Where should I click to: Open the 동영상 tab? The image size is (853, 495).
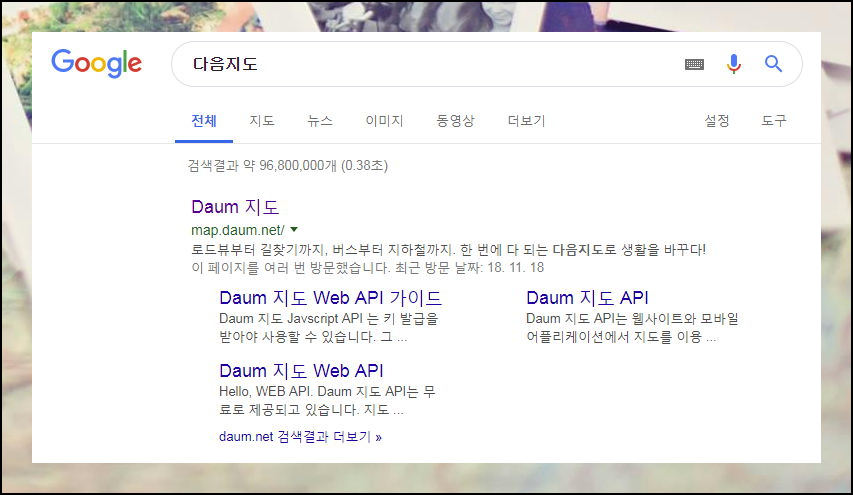455,121
